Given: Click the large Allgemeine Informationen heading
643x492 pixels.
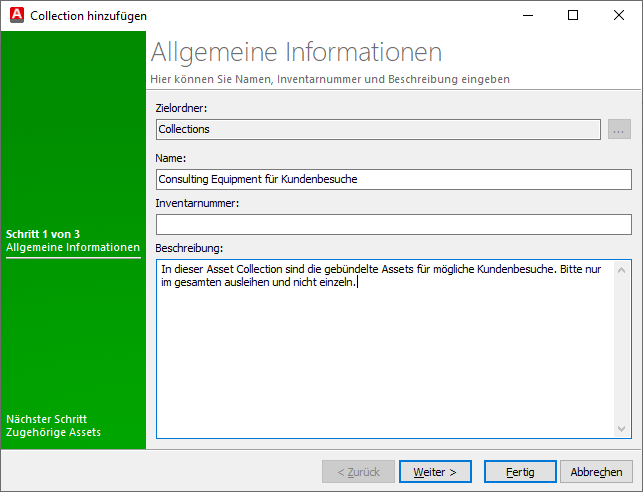Looking at the screenshot, I should pos(296,53).
